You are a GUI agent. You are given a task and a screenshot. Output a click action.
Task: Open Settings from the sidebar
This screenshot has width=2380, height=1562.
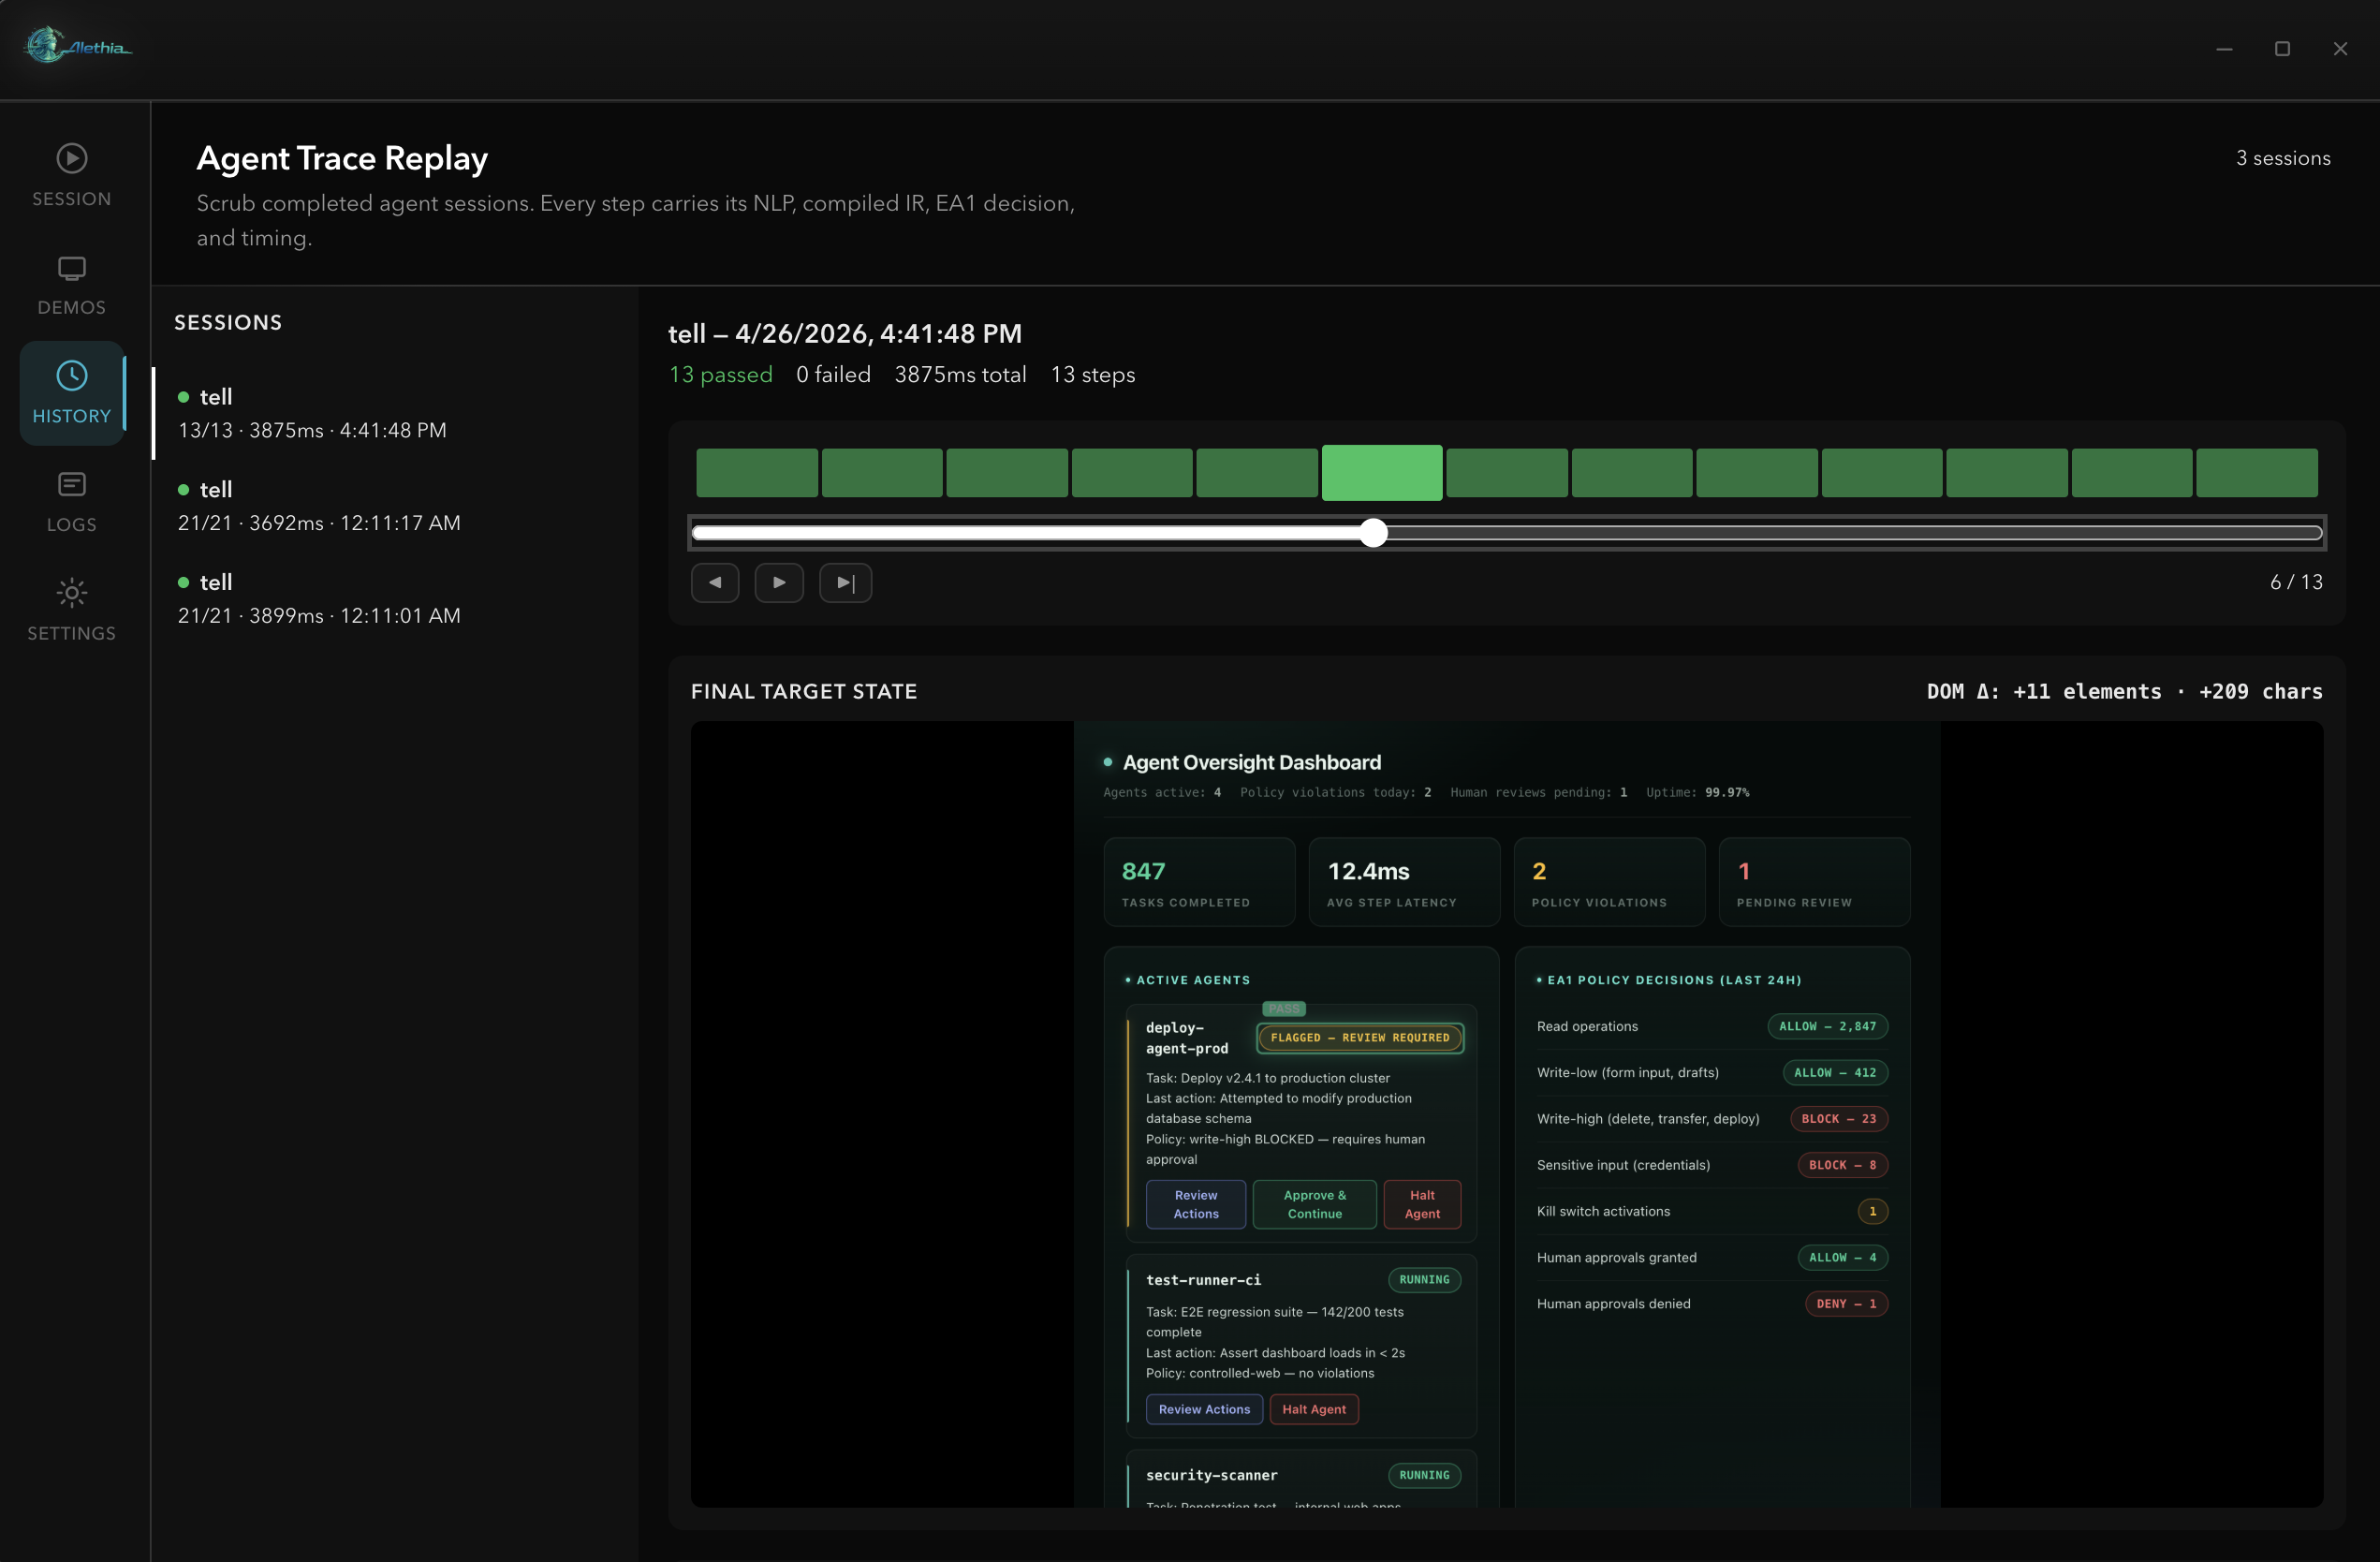click(72, 610)
